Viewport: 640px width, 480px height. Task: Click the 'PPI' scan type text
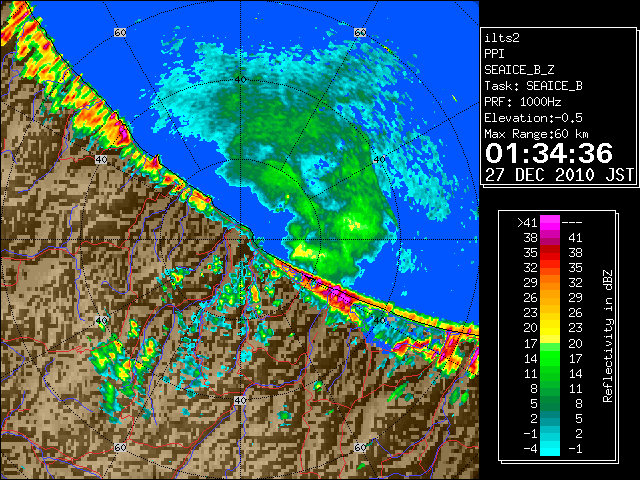click(494, 54)
